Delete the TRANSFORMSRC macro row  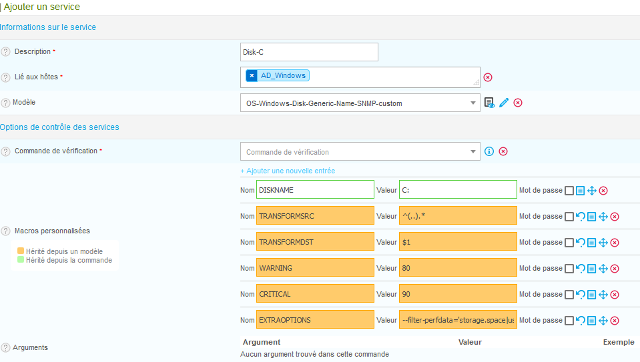point(615,217)
